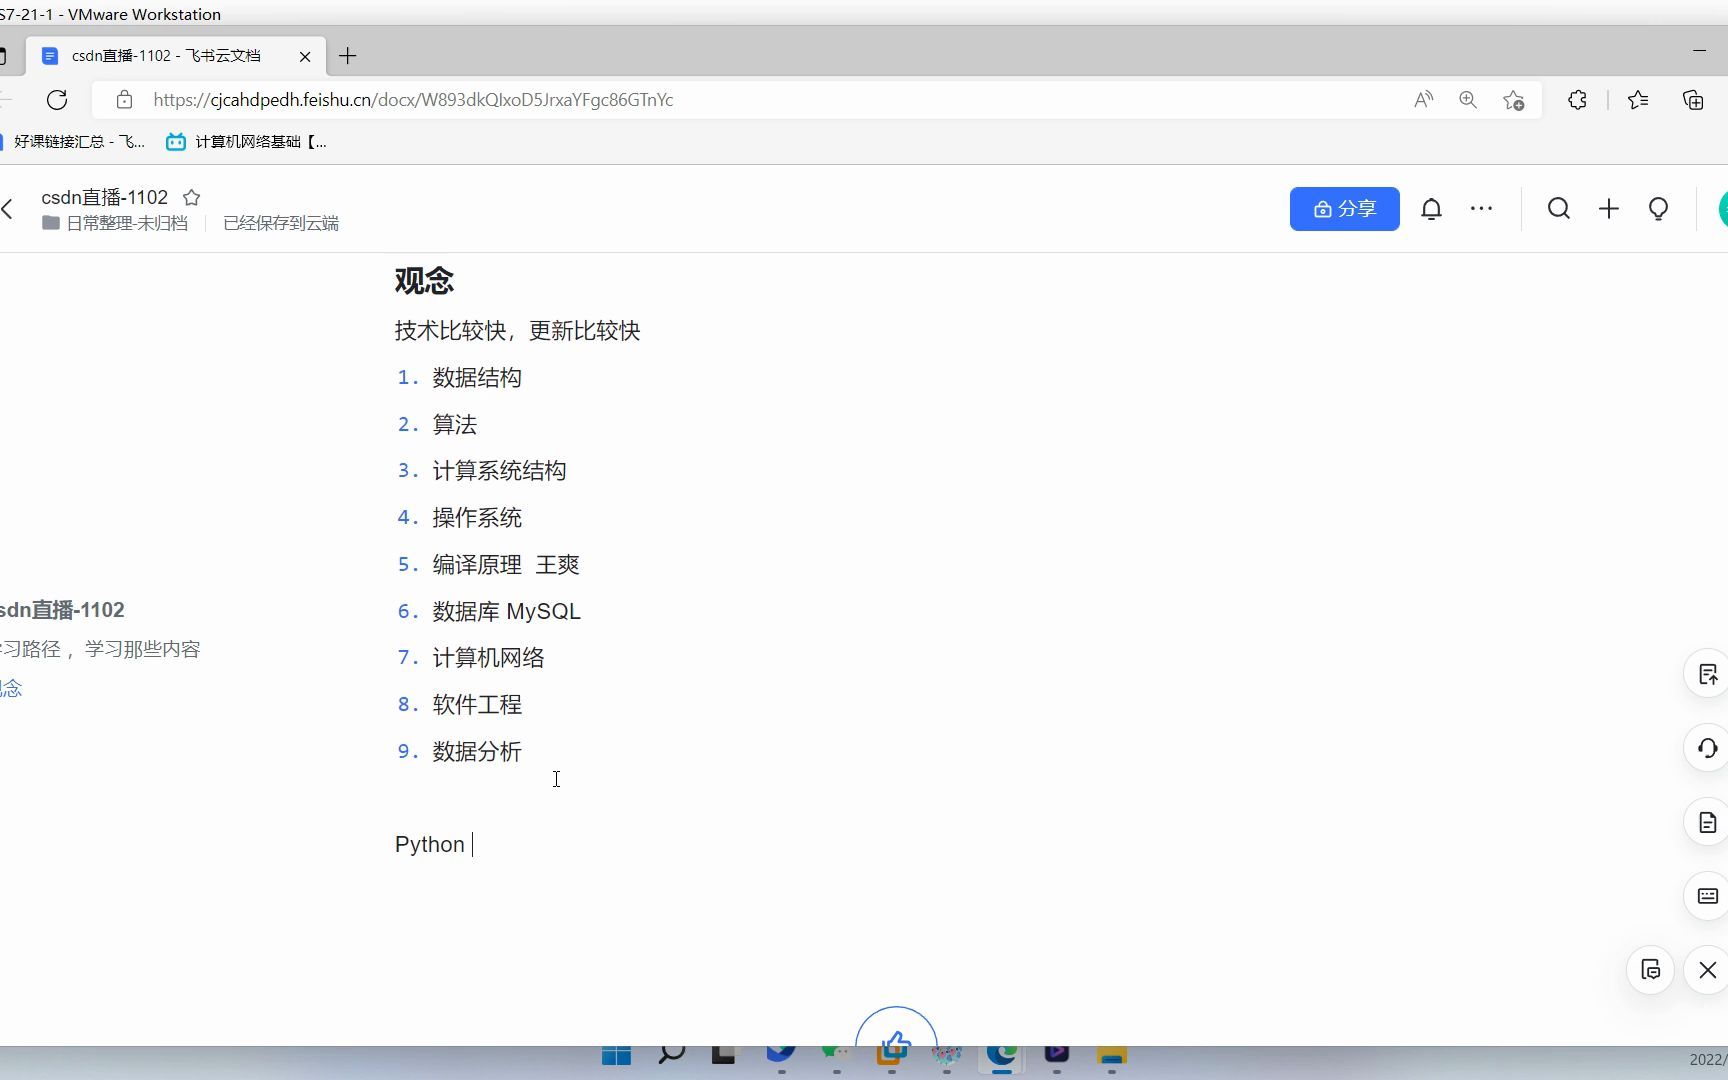Open Edge browser from the taskbar

pos(1002,1056)
